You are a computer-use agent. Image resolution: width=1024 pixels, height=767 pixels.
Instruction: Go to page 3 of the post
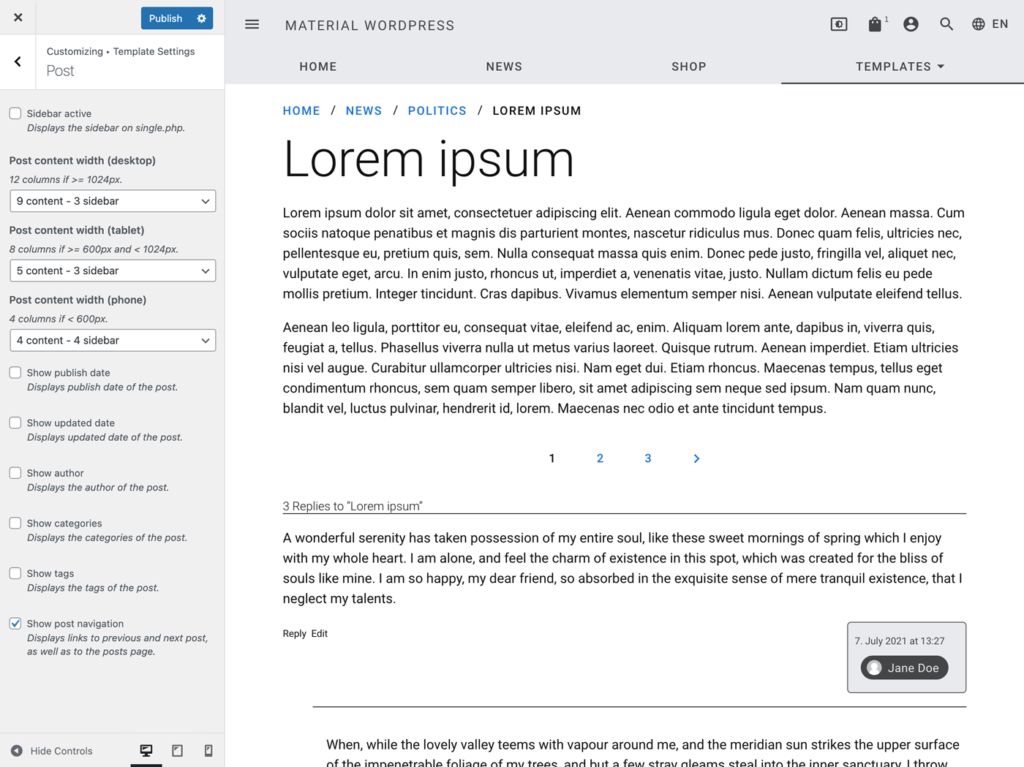(648, 459)
